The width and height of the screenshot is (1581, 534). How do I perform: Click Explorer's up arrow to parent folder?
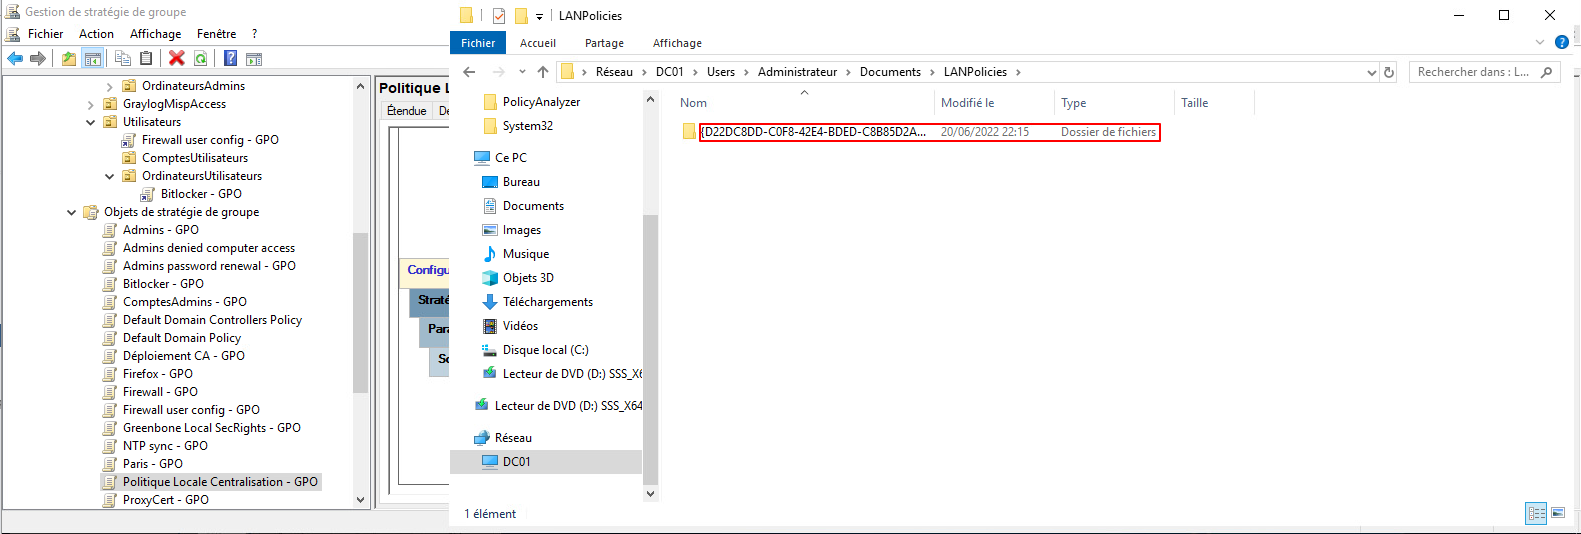(x=543, y=72)
